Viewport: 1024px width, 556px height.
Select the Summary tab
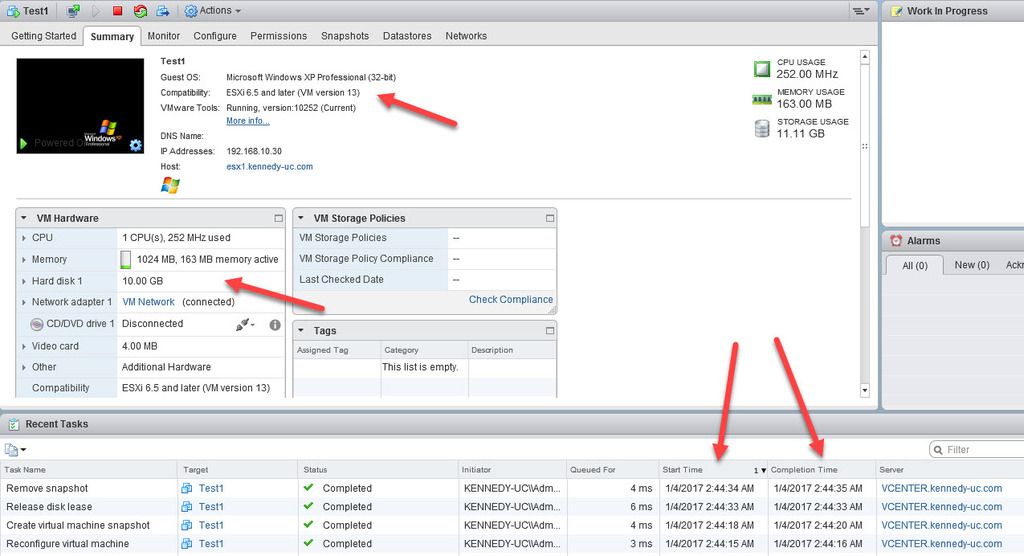(x=112, y=37)
